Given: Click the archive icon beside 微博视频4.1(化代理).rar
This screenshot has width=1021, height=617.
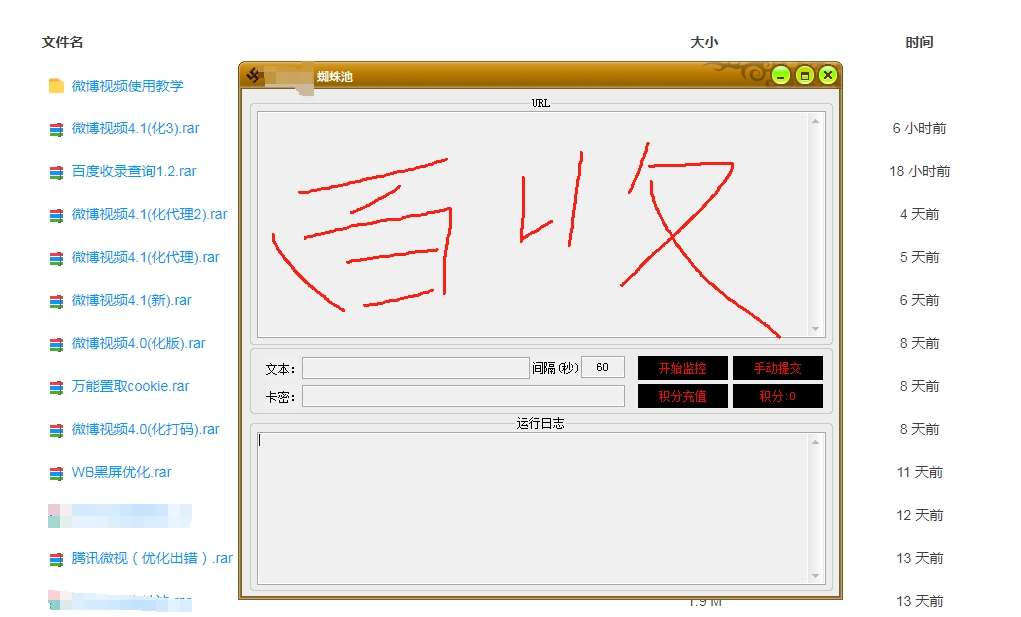Looking at the screenshot, I should point(56,258).
